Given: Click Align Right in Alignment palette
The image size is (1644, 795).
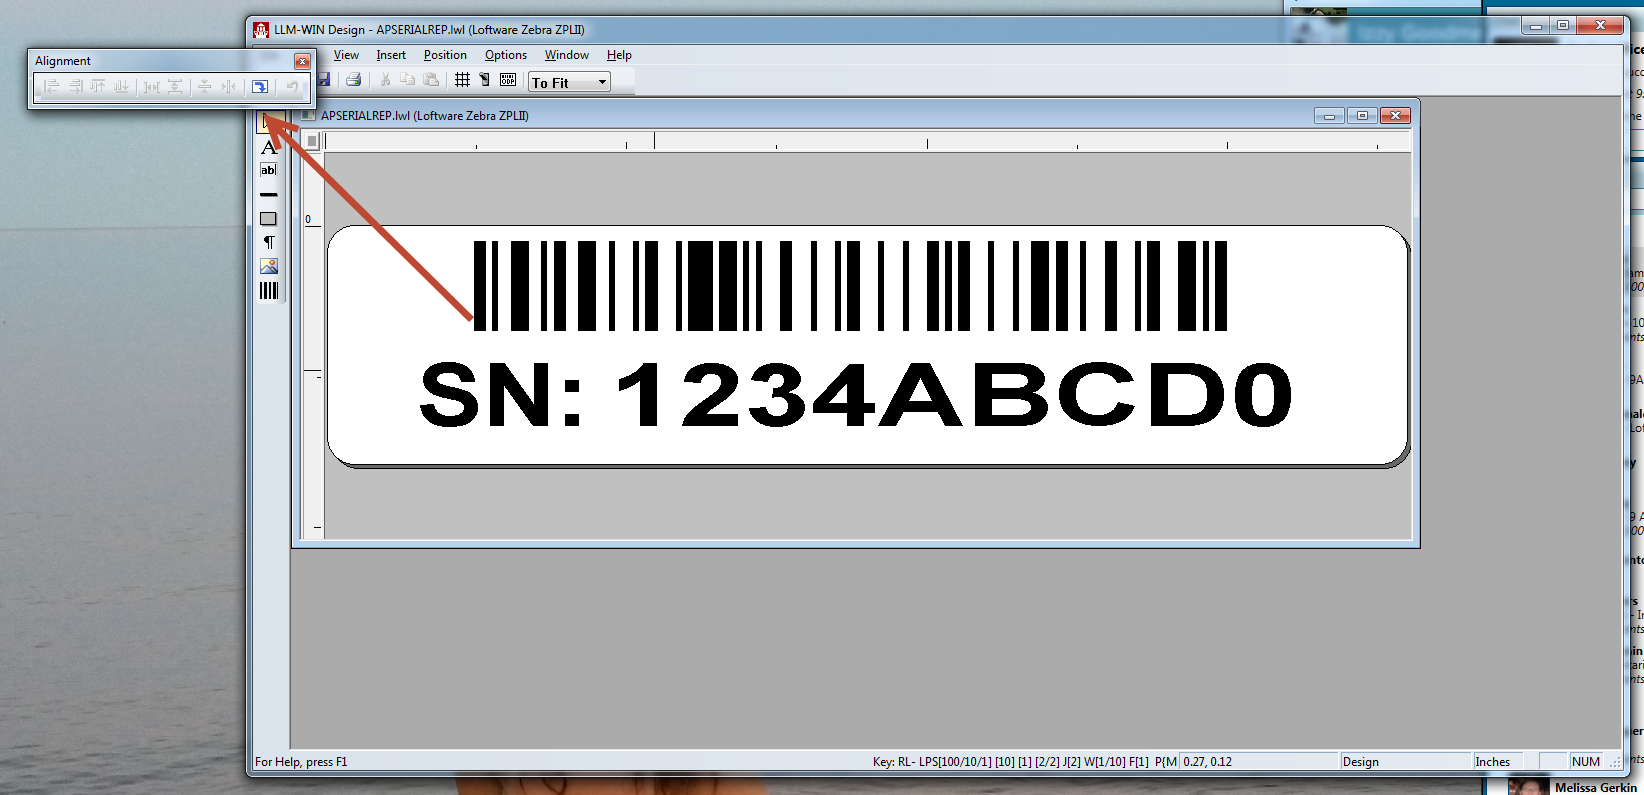Looking at the screenshot, I should [75, 87].
